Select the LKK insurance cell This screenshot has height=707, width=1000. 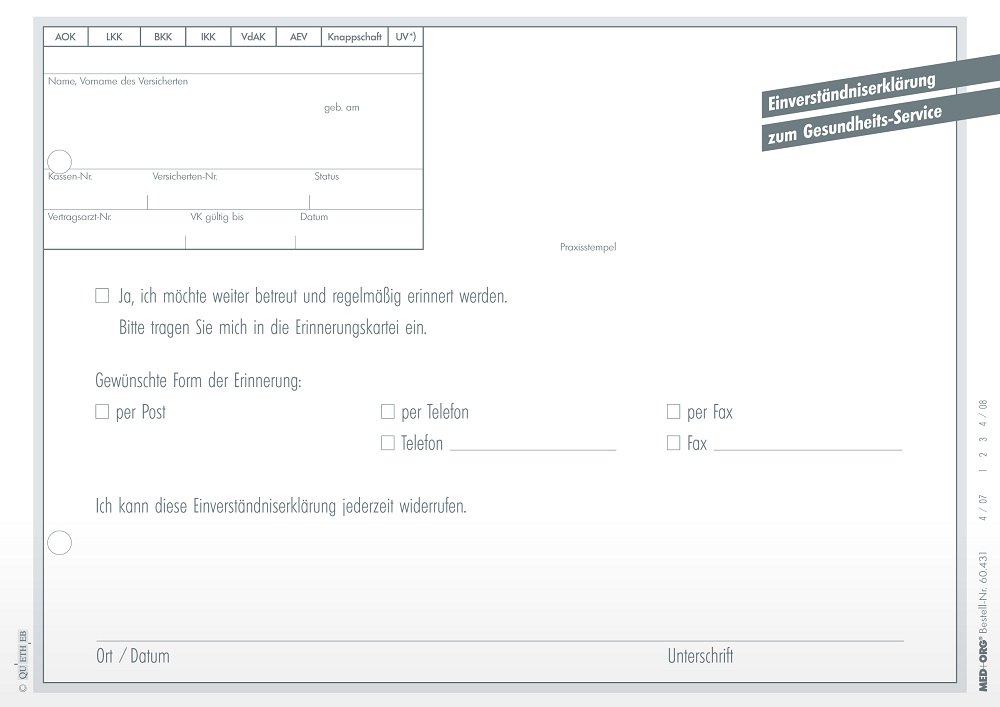(114, 37)
